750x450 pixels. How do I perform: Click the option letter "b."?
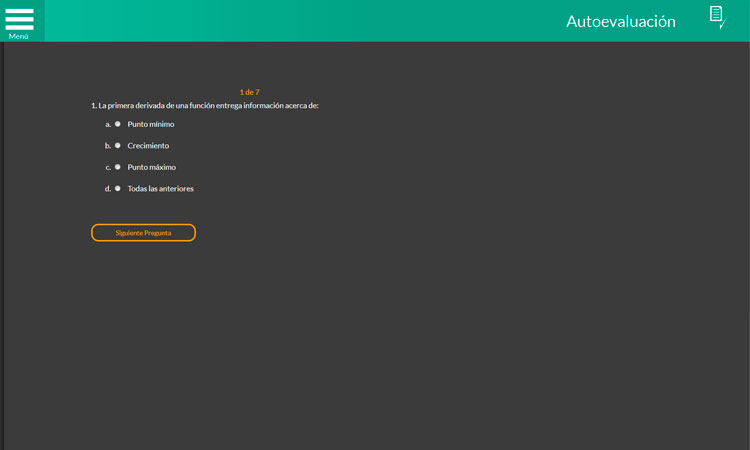[x=108, y=146]
